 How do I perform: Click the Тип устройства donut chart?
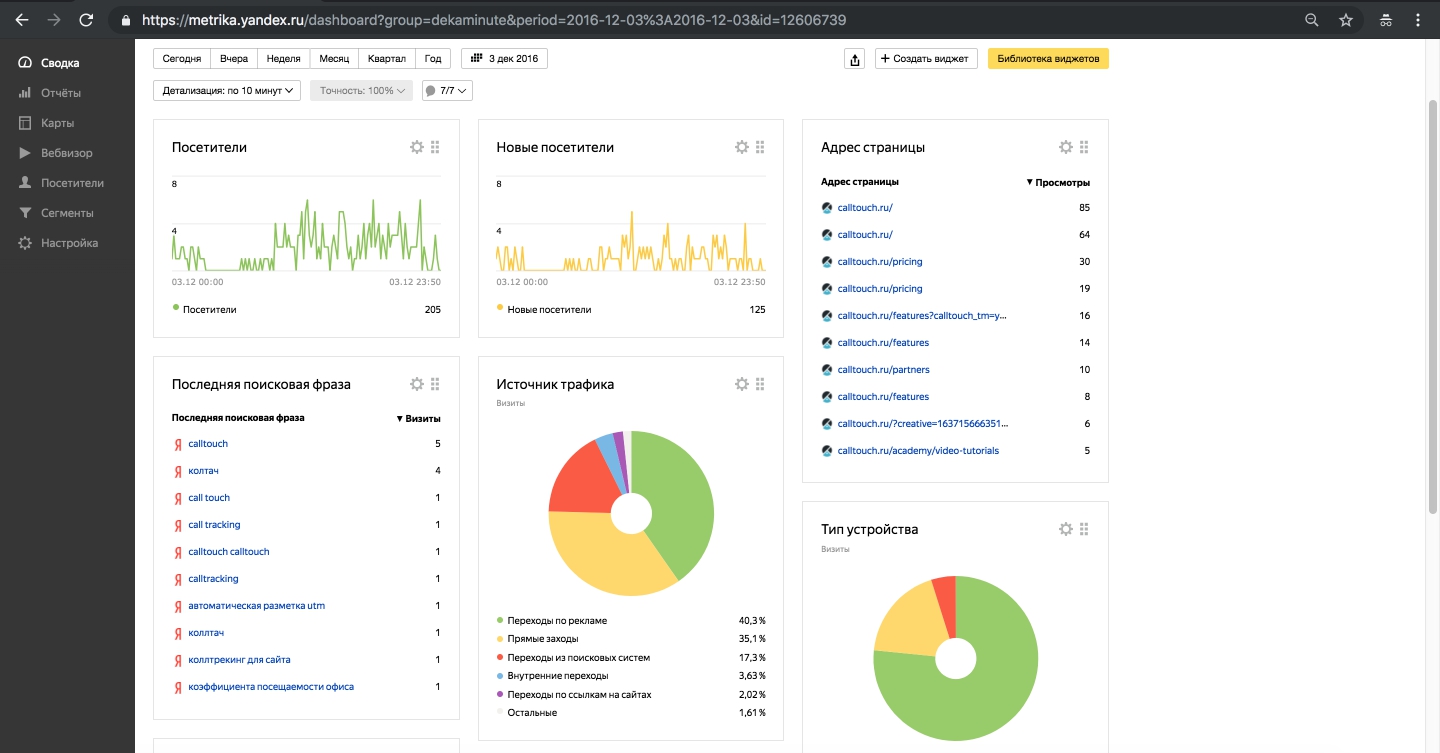(x=956, y=659)
